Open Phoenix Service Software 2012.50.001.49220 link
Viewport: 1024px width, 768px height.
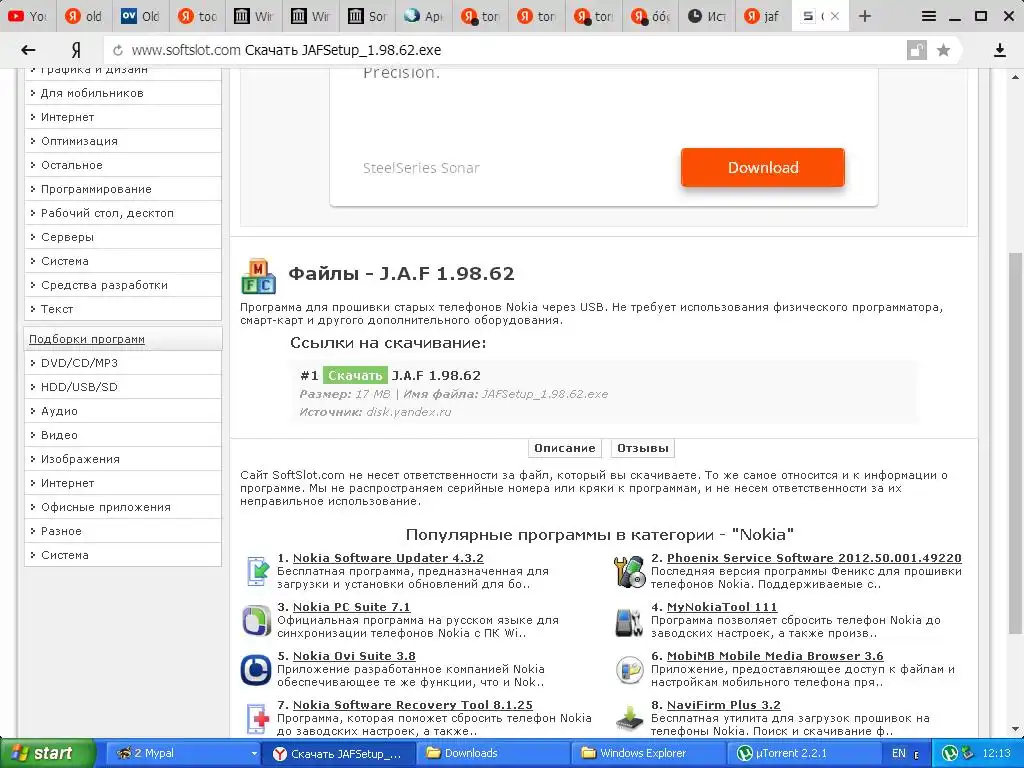pos(814,558)
